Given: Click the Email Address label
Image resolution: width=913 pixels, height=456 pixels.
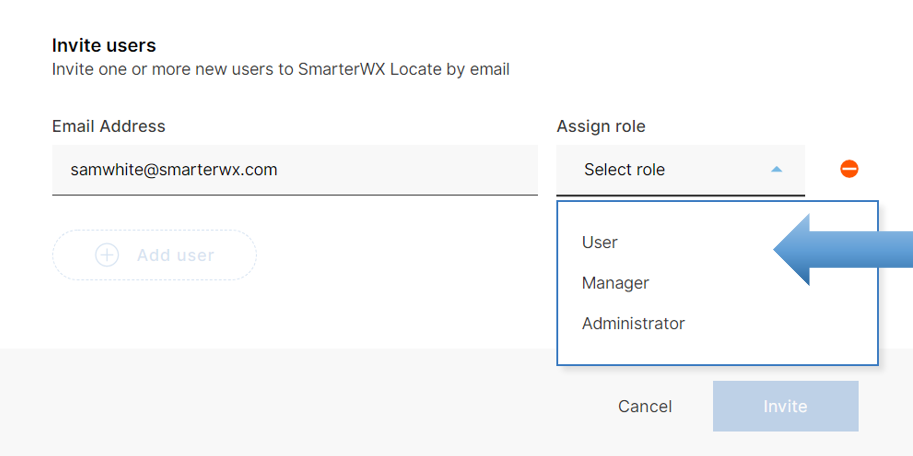Looking at the screenshot, I should pos(109,126).
